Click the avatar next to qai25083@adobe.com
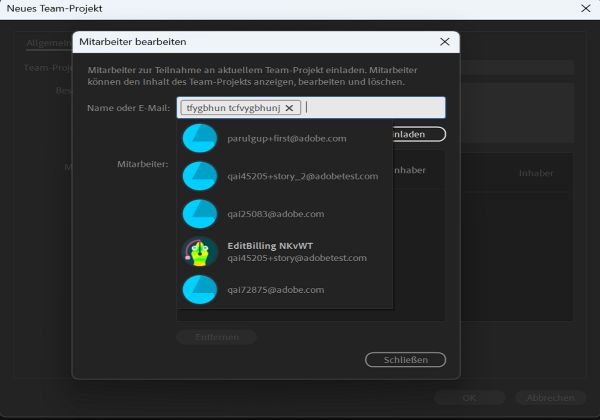 point(200,214)
